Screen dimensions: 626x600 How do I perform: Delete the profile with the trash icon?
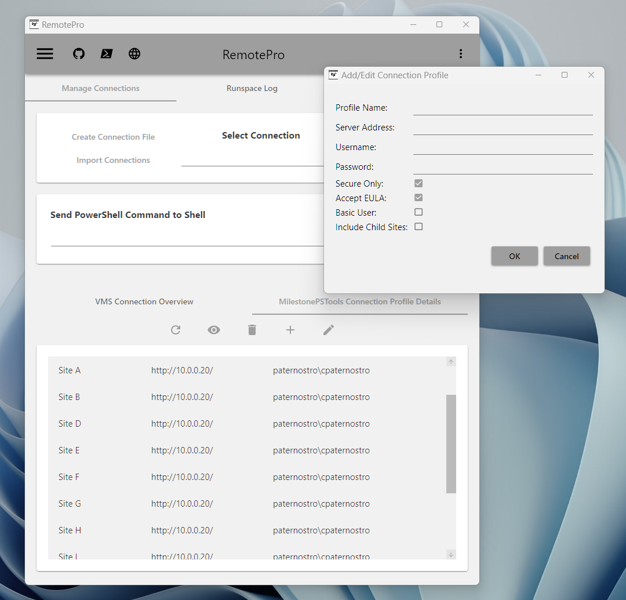click(x=252, y=330)
